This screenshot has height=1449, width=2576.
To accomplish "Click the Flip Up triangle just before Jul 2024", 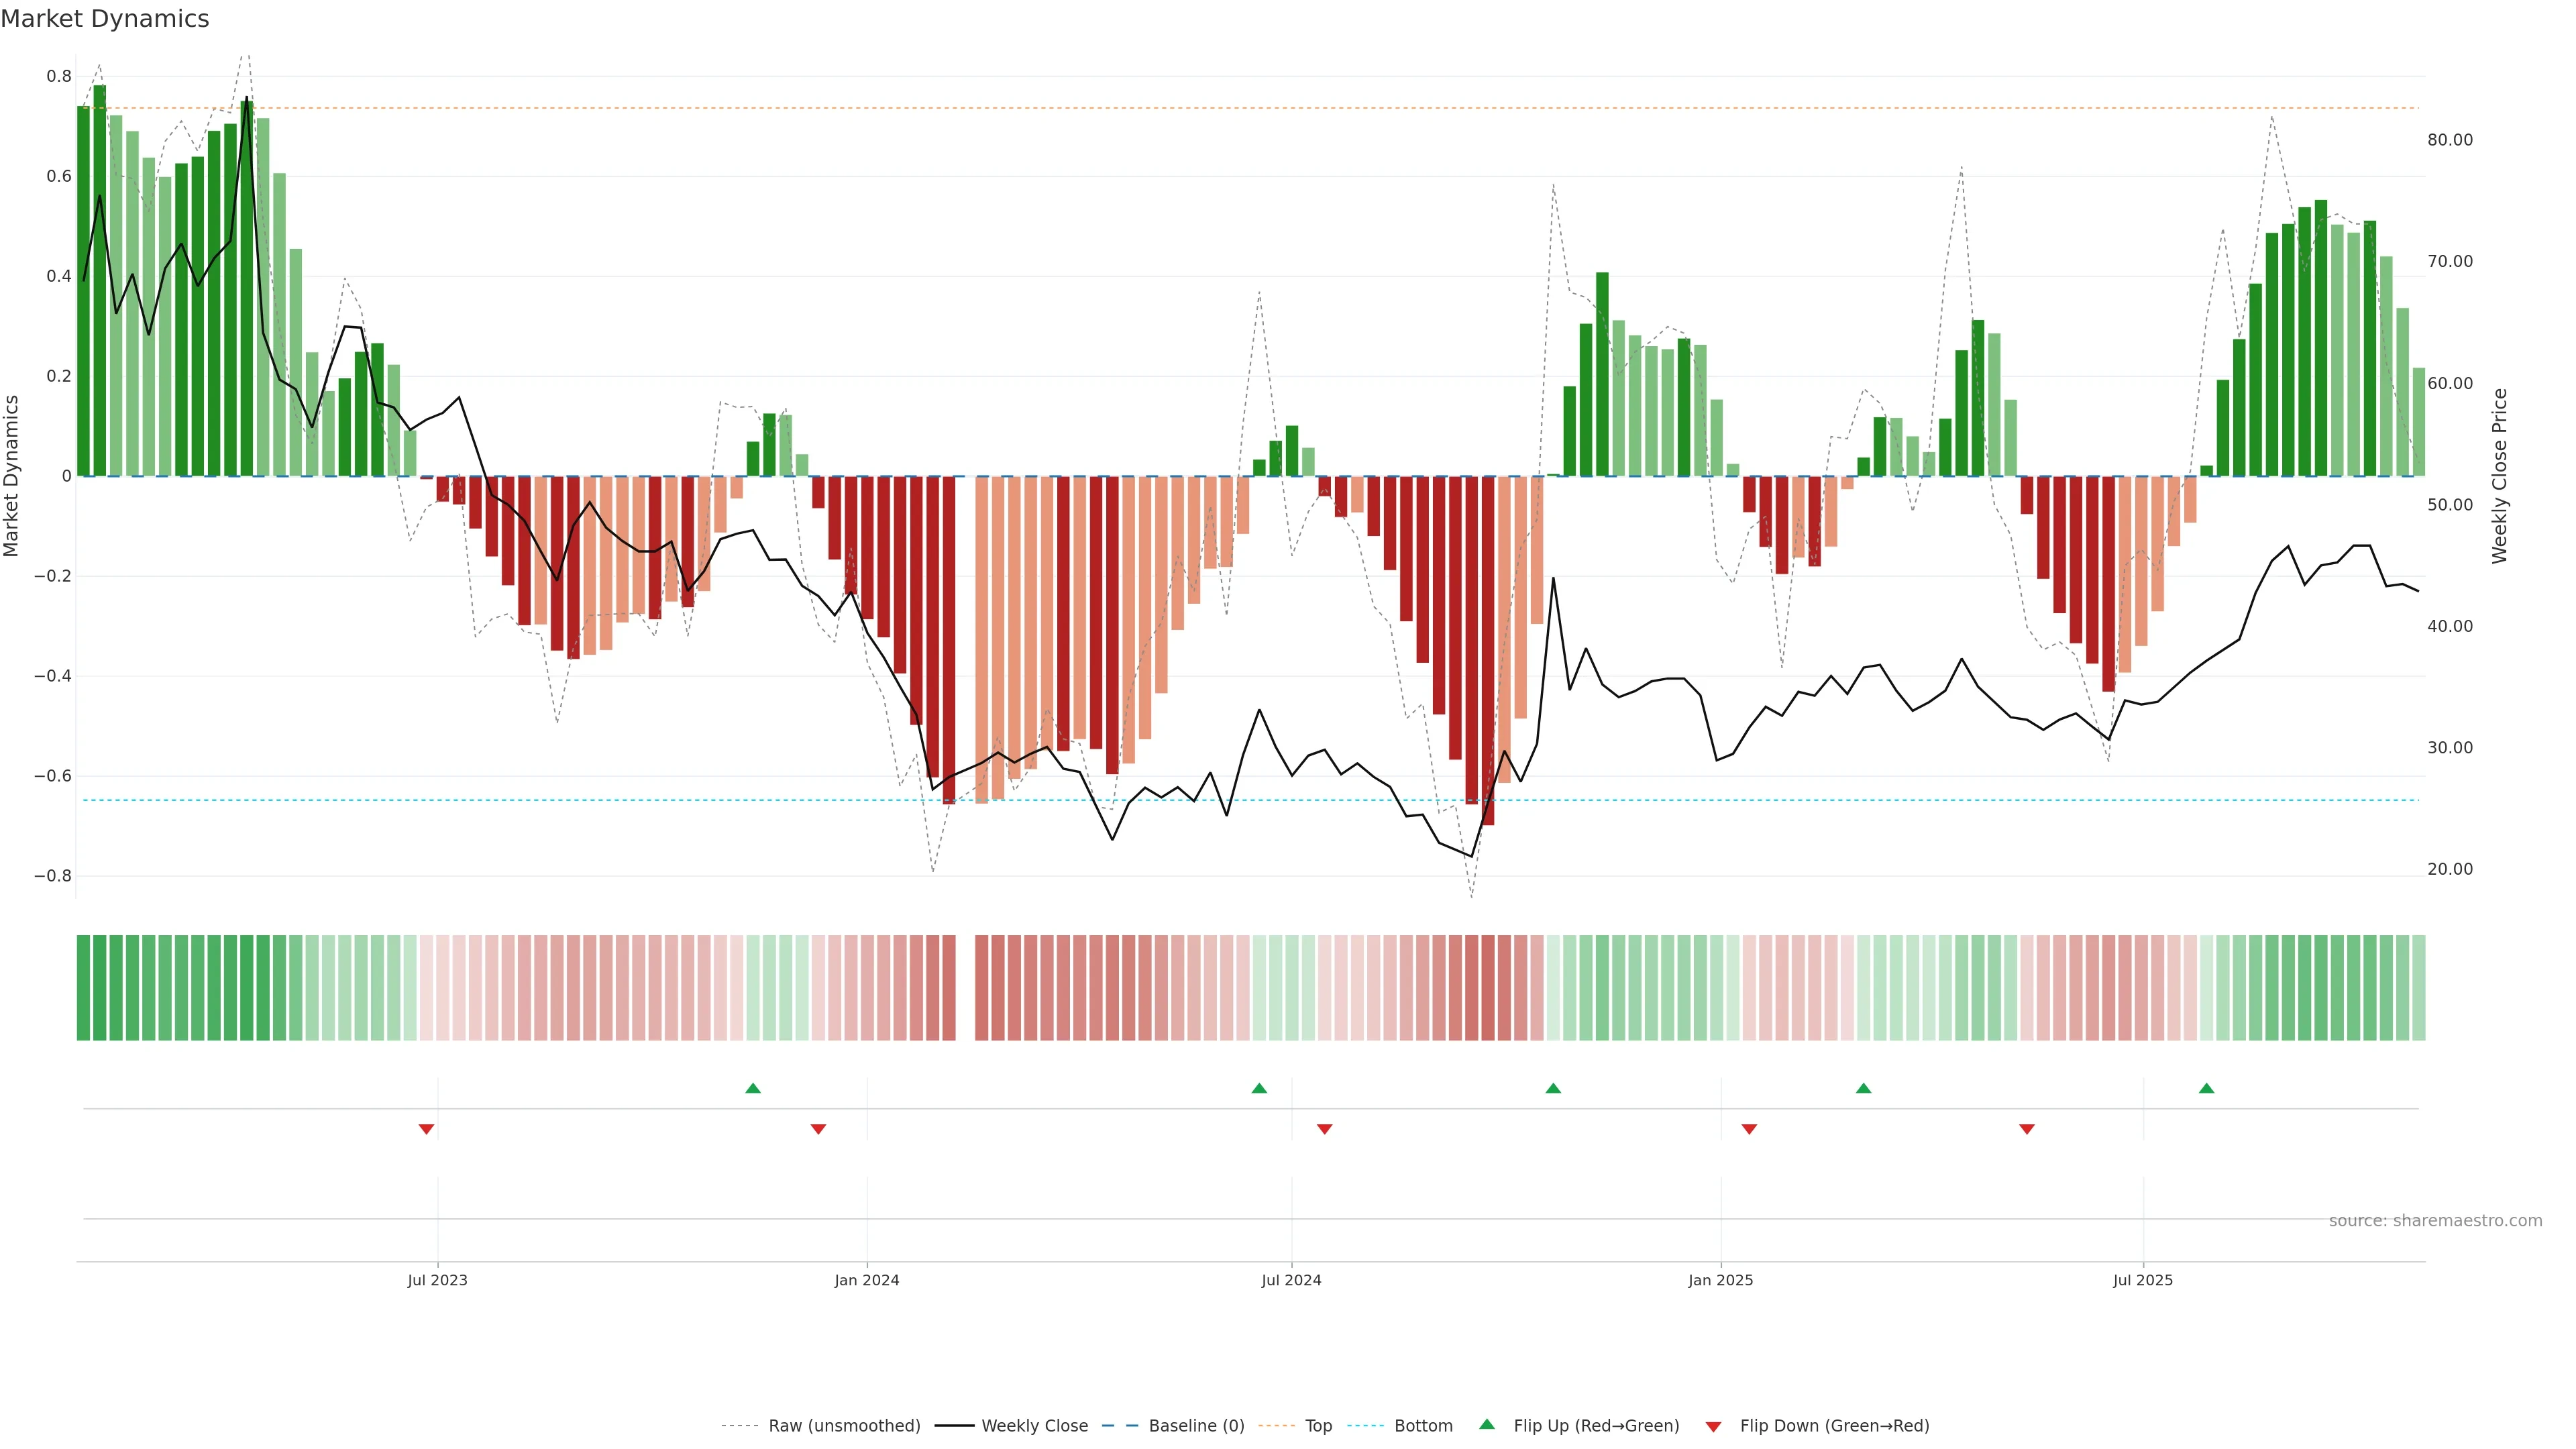I will click(x=1259, y=1088).
